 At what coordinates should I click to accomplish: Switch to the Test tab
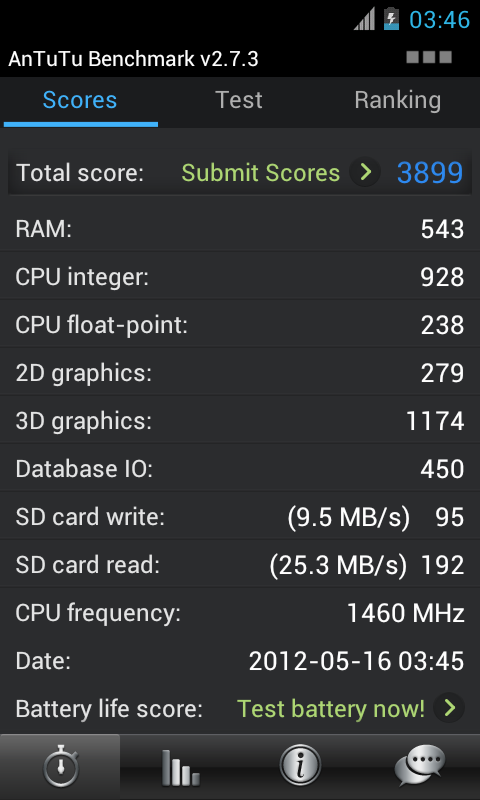coord(239,100)
